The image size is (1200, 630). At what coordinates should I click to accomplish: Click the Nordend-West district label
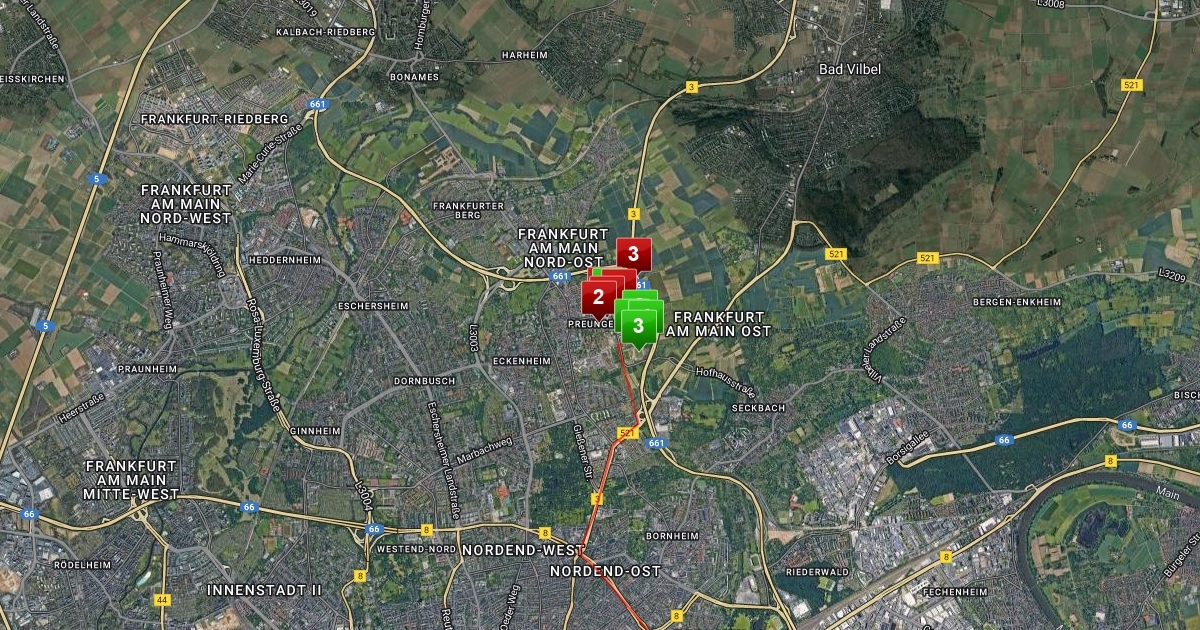522,551
